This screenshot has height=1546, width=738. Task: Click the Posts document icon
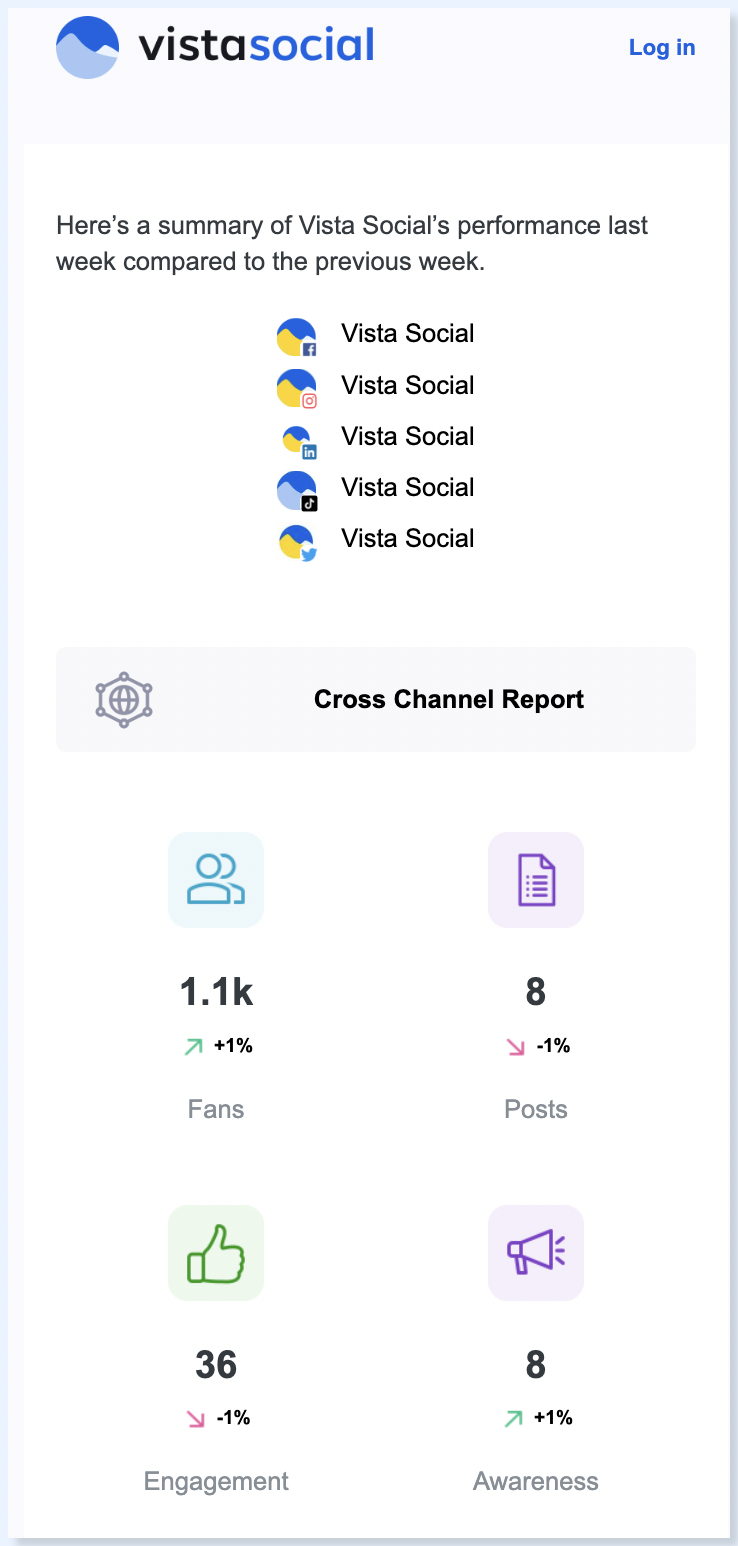[x=536, y=880]
